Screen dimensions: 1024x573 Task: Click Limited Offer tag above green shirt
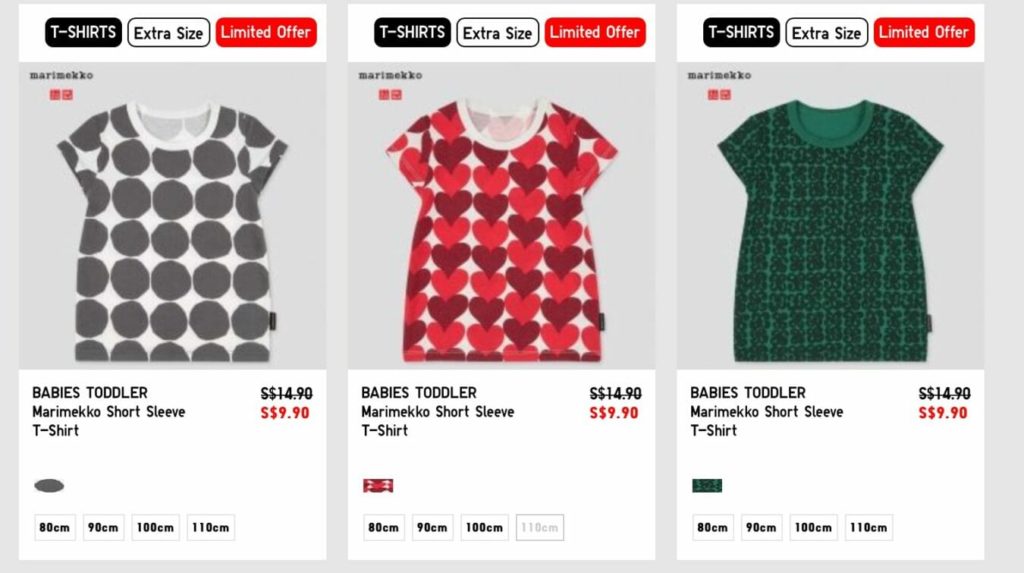click(924, 33)
